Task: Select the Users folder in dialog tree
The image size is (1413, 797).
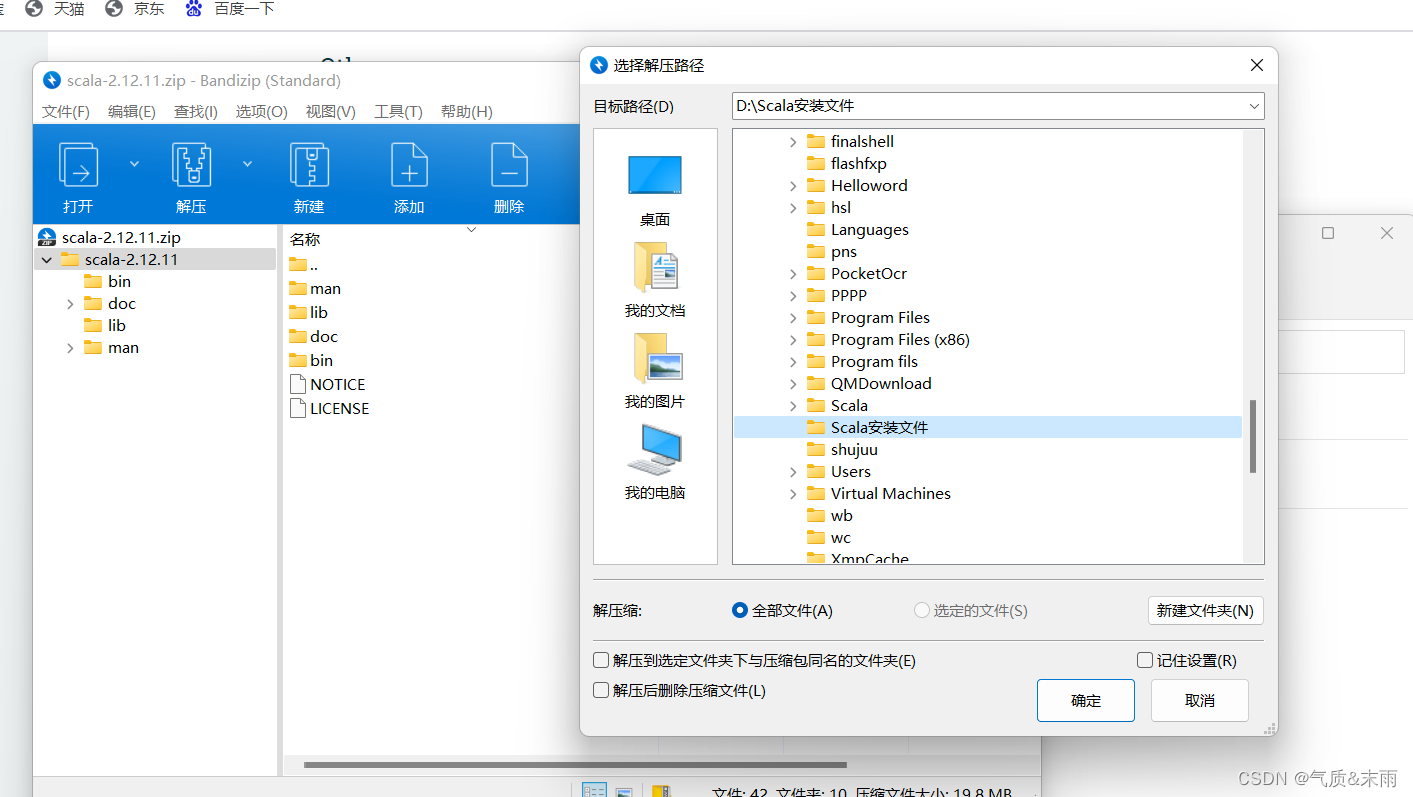Action: pos(850,472)
